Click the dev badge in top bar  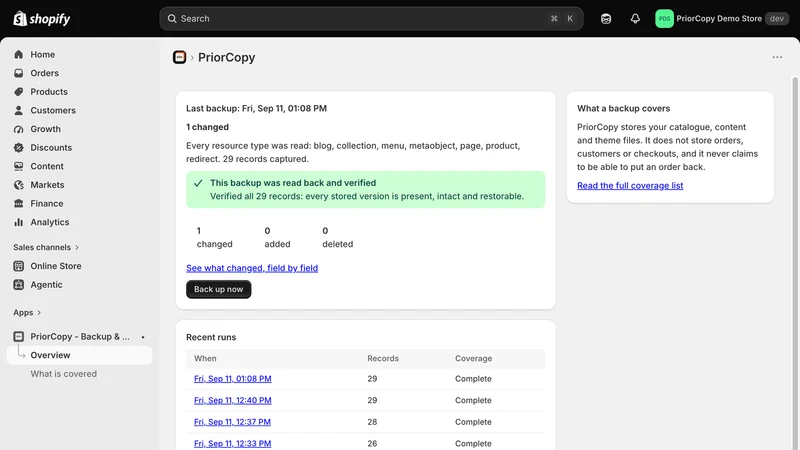tap(777, 19)
